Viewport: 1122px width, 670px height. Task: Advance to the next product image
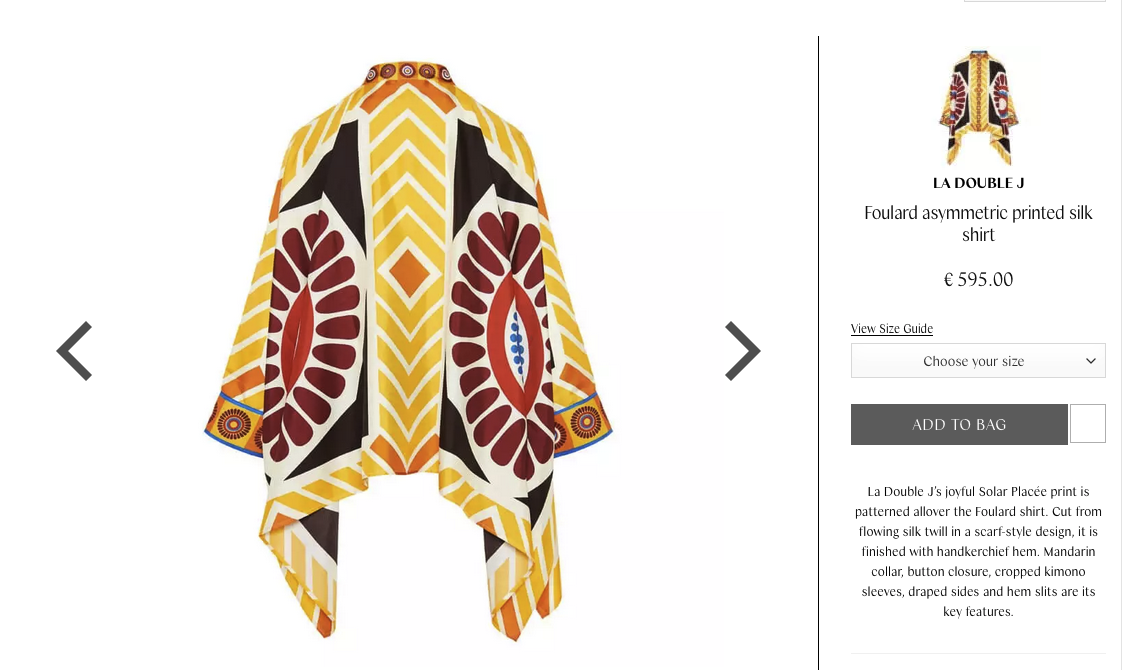(x=742, y=351)
